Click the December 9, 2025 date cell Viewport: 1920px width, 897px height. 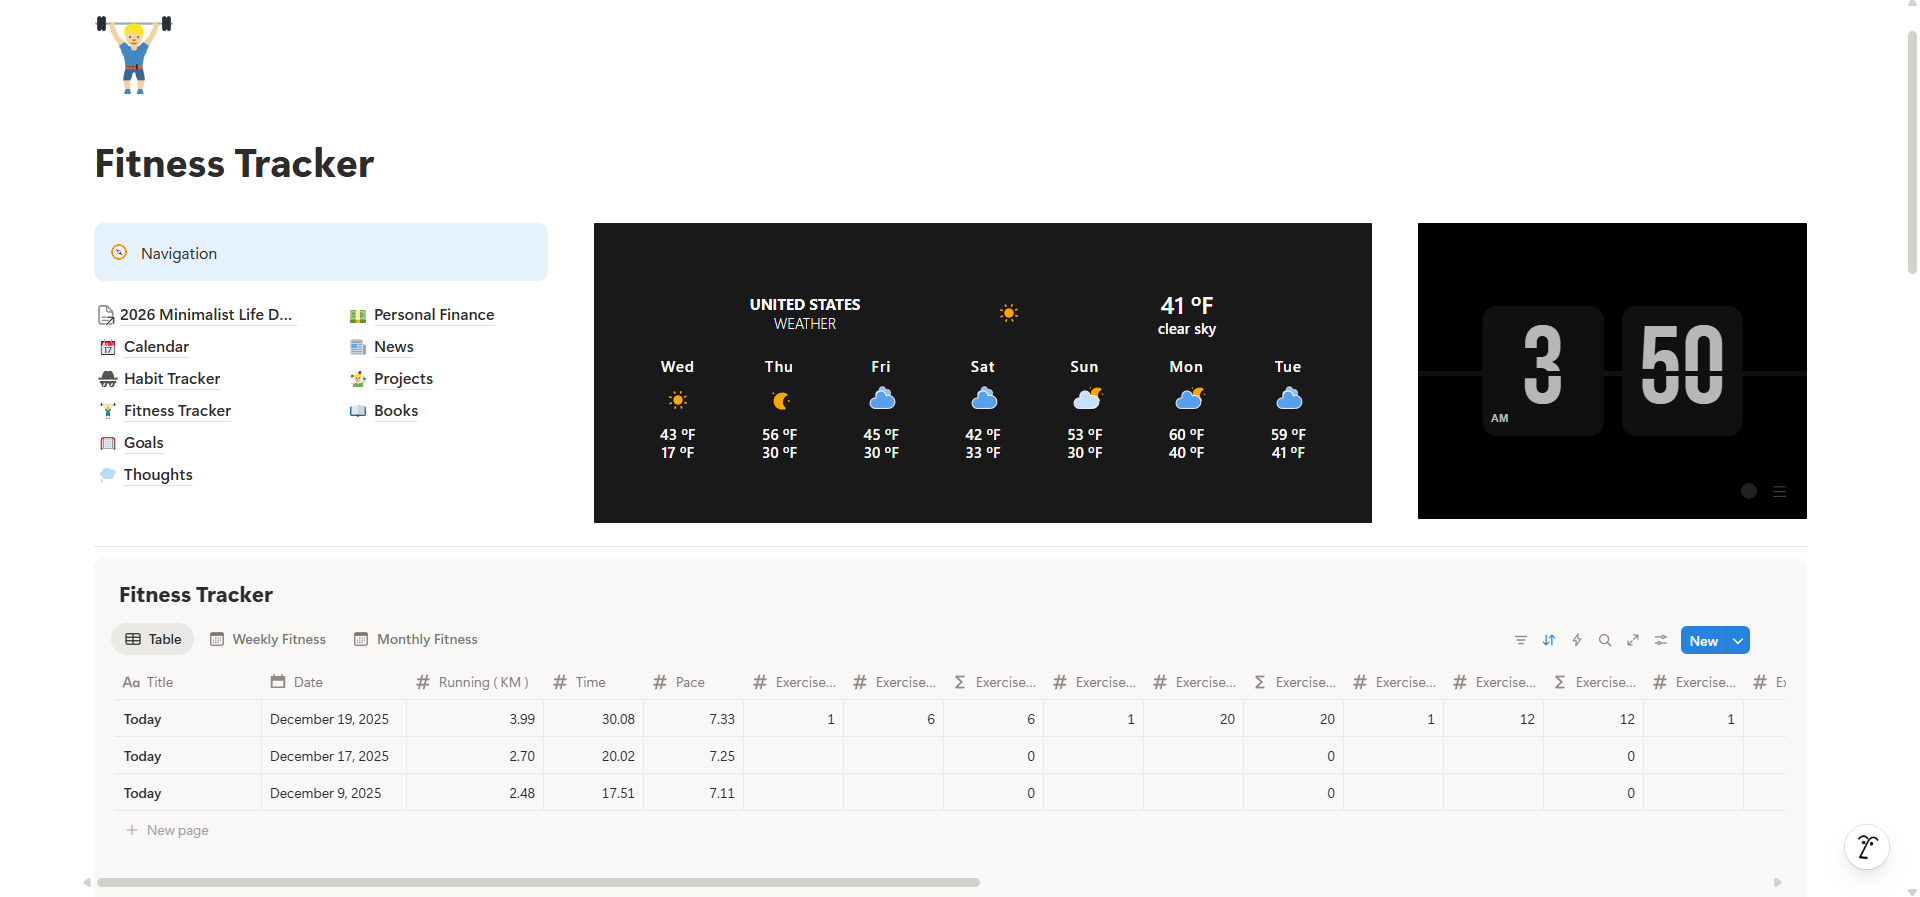[334, 793]
